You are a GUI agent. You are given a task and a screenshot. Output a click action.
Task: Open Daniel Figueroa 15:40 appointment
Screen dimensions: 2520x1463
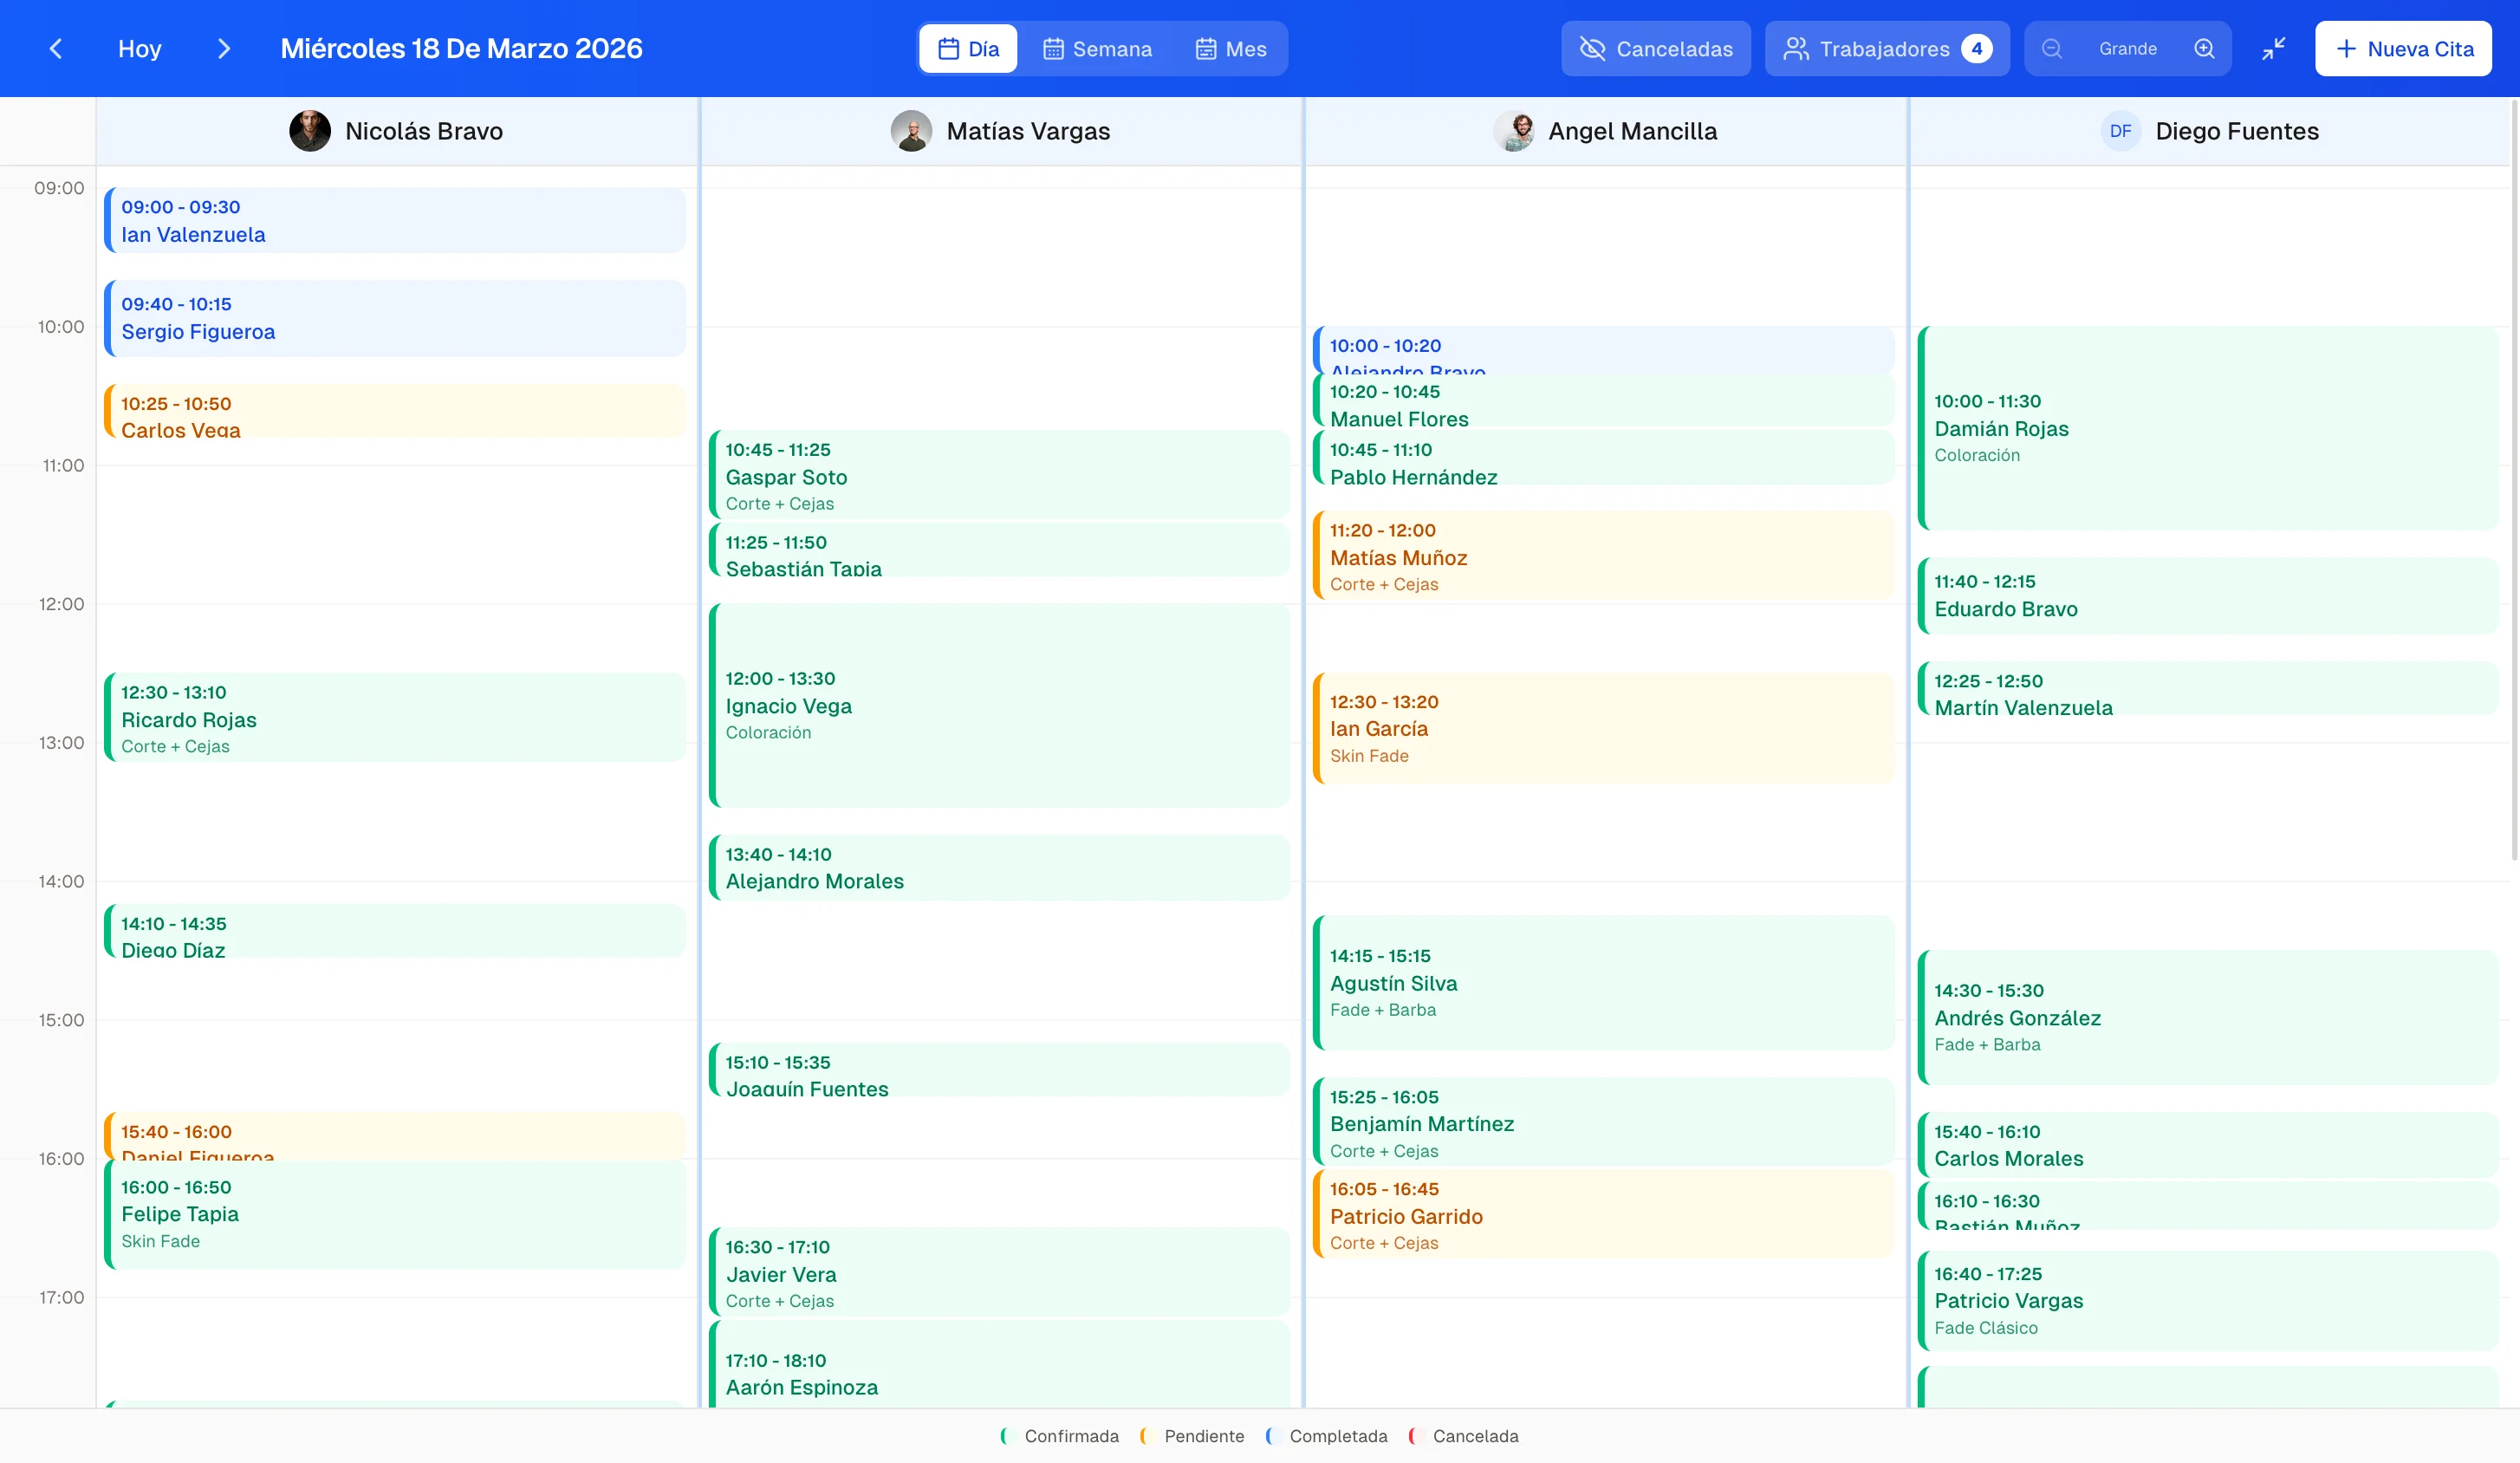tap(395, 1137)
